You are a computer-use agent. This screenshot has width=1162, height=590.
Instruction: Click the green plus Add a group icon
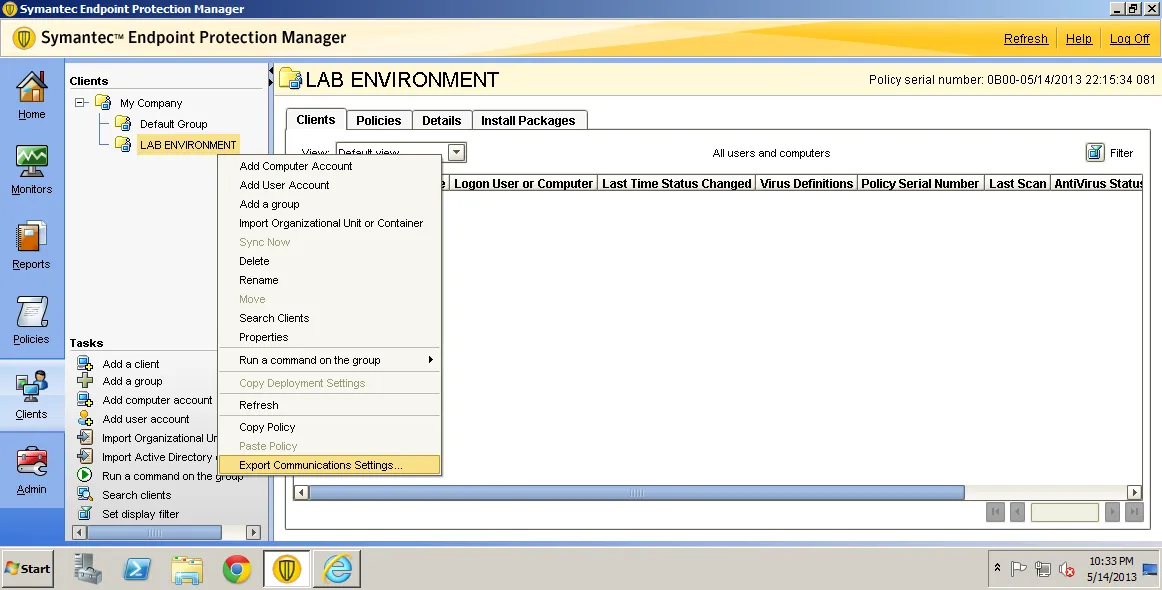[85, 381]
